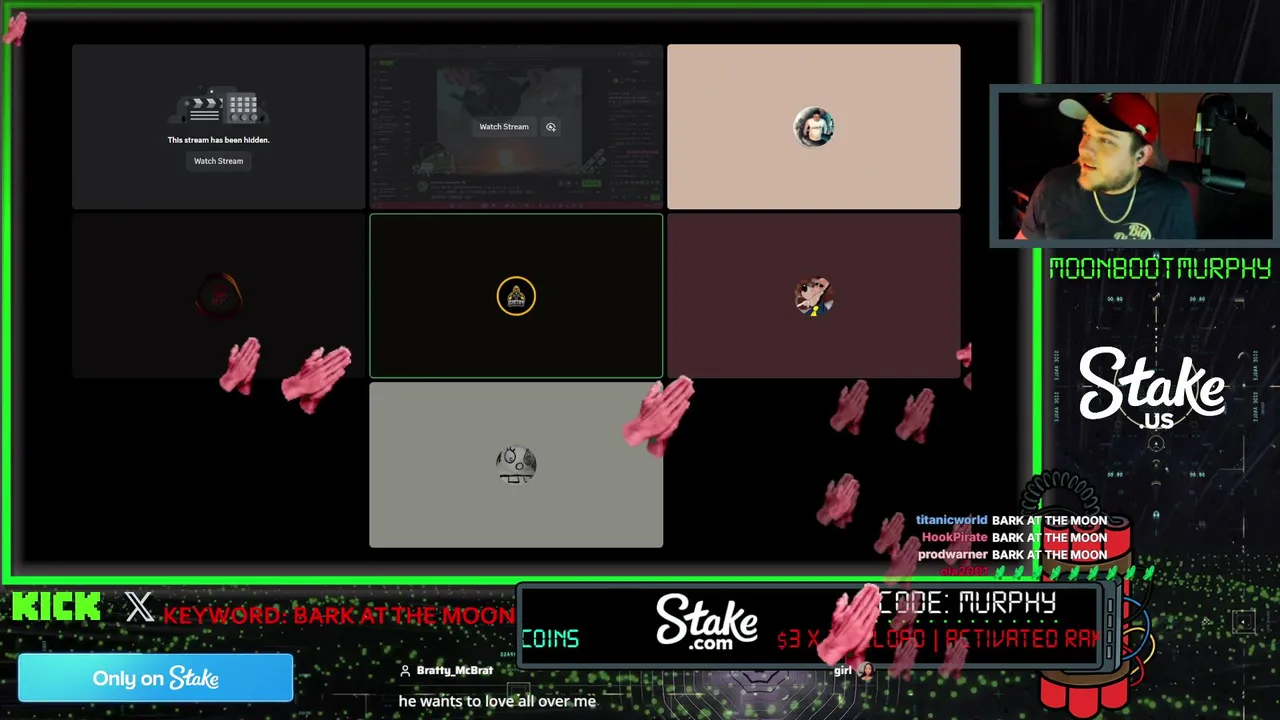Screen dimensions: 1280x720
Task: Select the avatar on the beige tile
Action: pyautogui.click(x=814, y=127)
